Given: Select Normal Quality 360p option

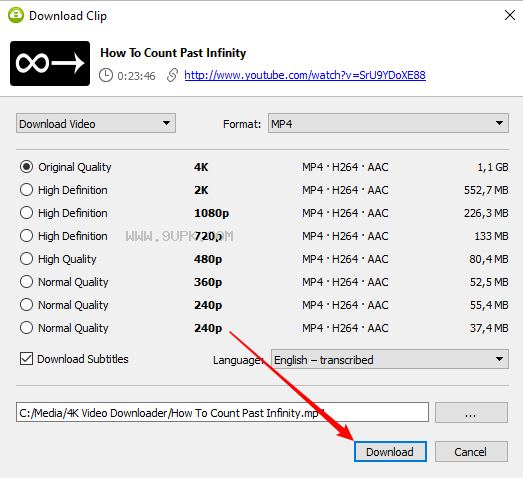Looking at the screenshot, I should pyautogui.click(x=26, y=282).
